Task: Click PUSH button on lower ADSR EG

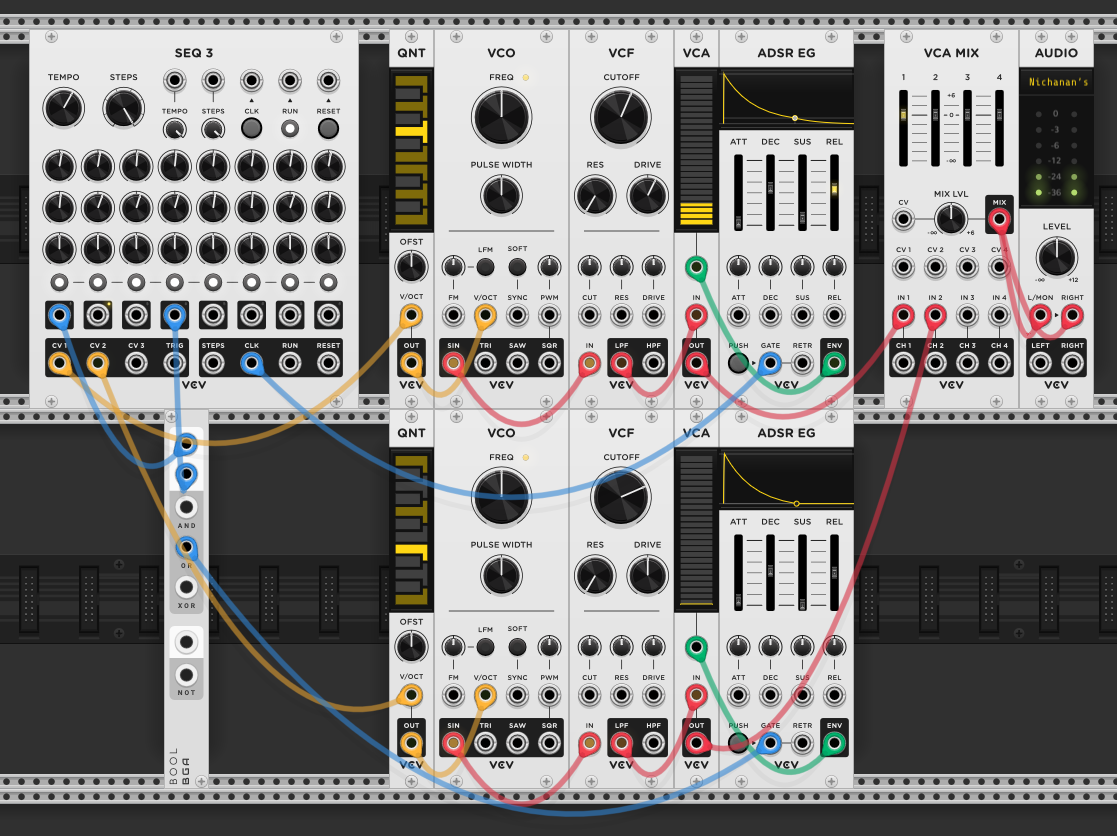Action: pyautogui.click(x=738, y=743)
